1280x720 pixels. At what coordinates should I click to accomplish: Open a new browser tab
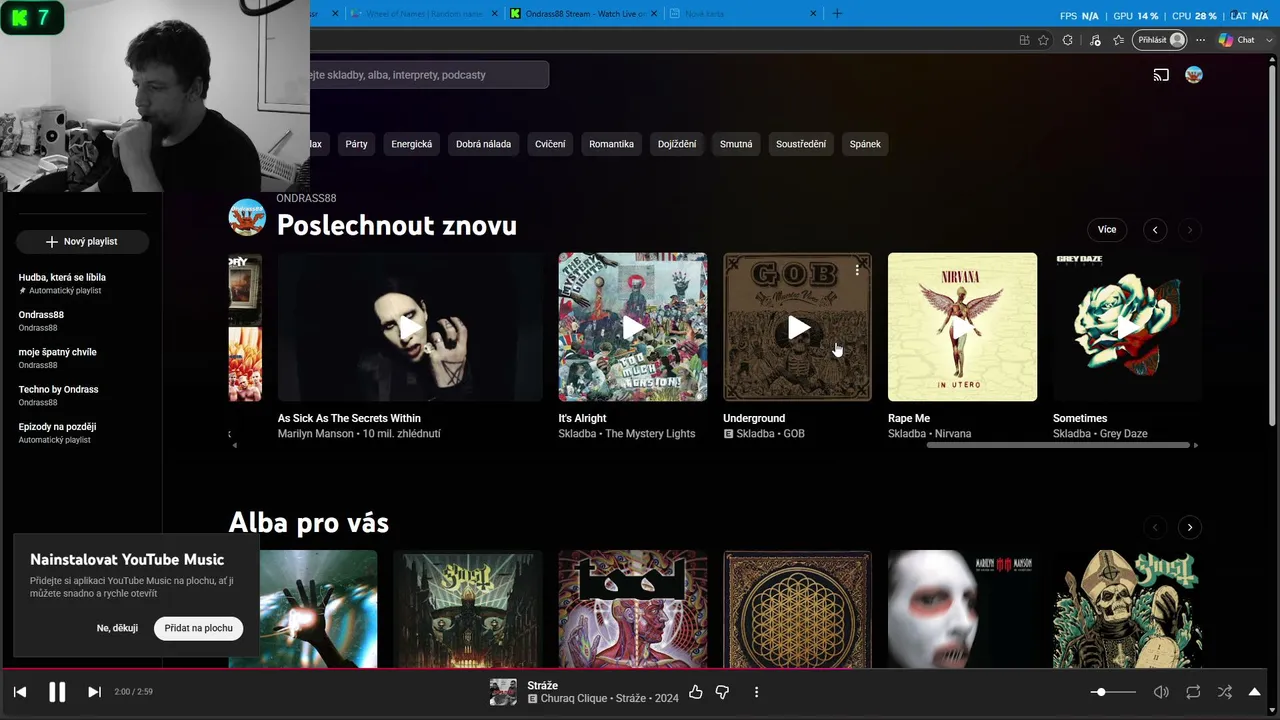coord(837,13)
